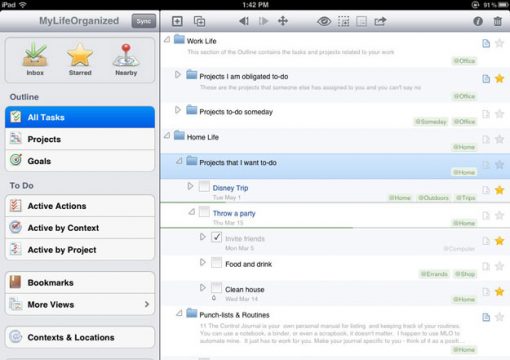Check the Disney Trip checkbox
Viewport: 510px width, 360px height.
click(x=204, y=186)
